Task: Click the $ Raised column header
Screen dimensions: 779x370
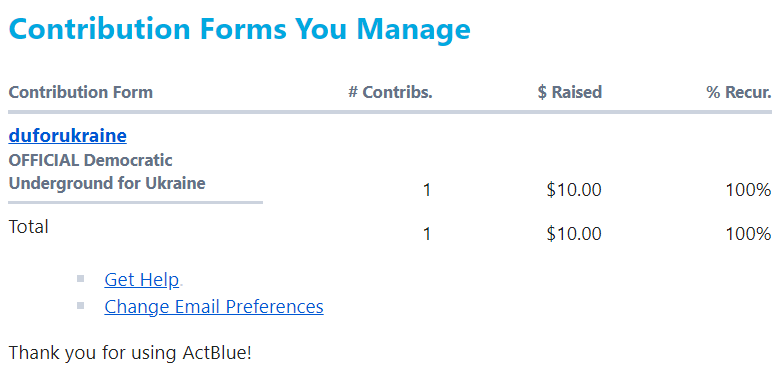Action: coord(569,92)
